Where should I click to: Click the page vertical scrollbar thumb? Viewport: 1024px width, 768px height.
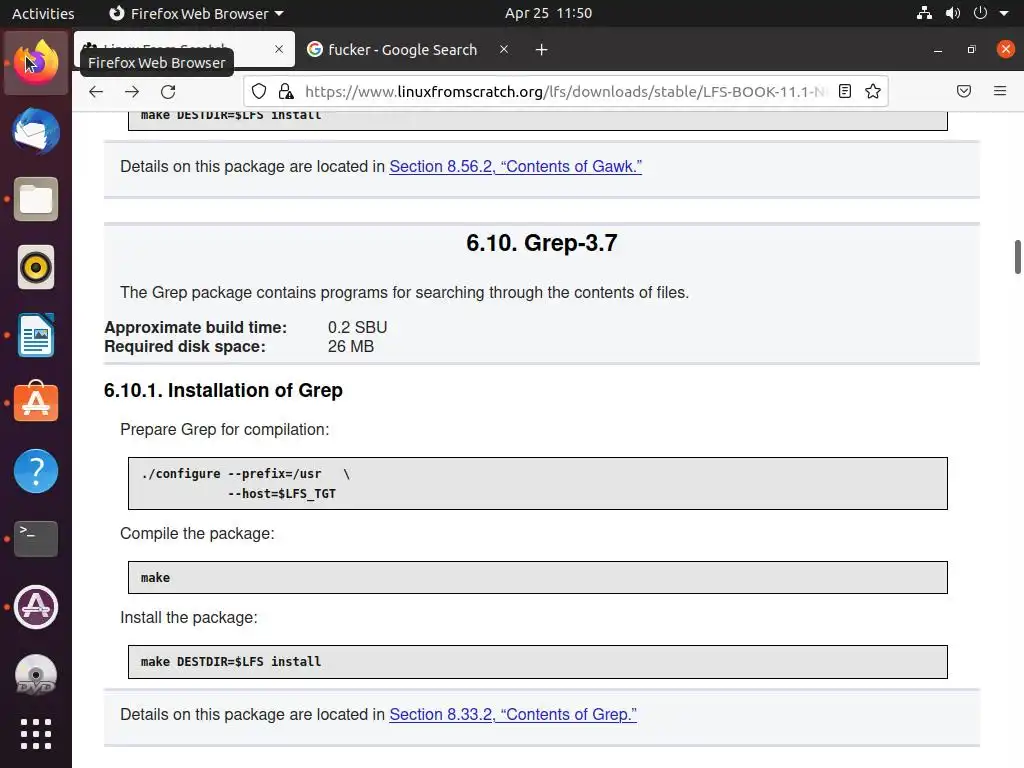1017,256
